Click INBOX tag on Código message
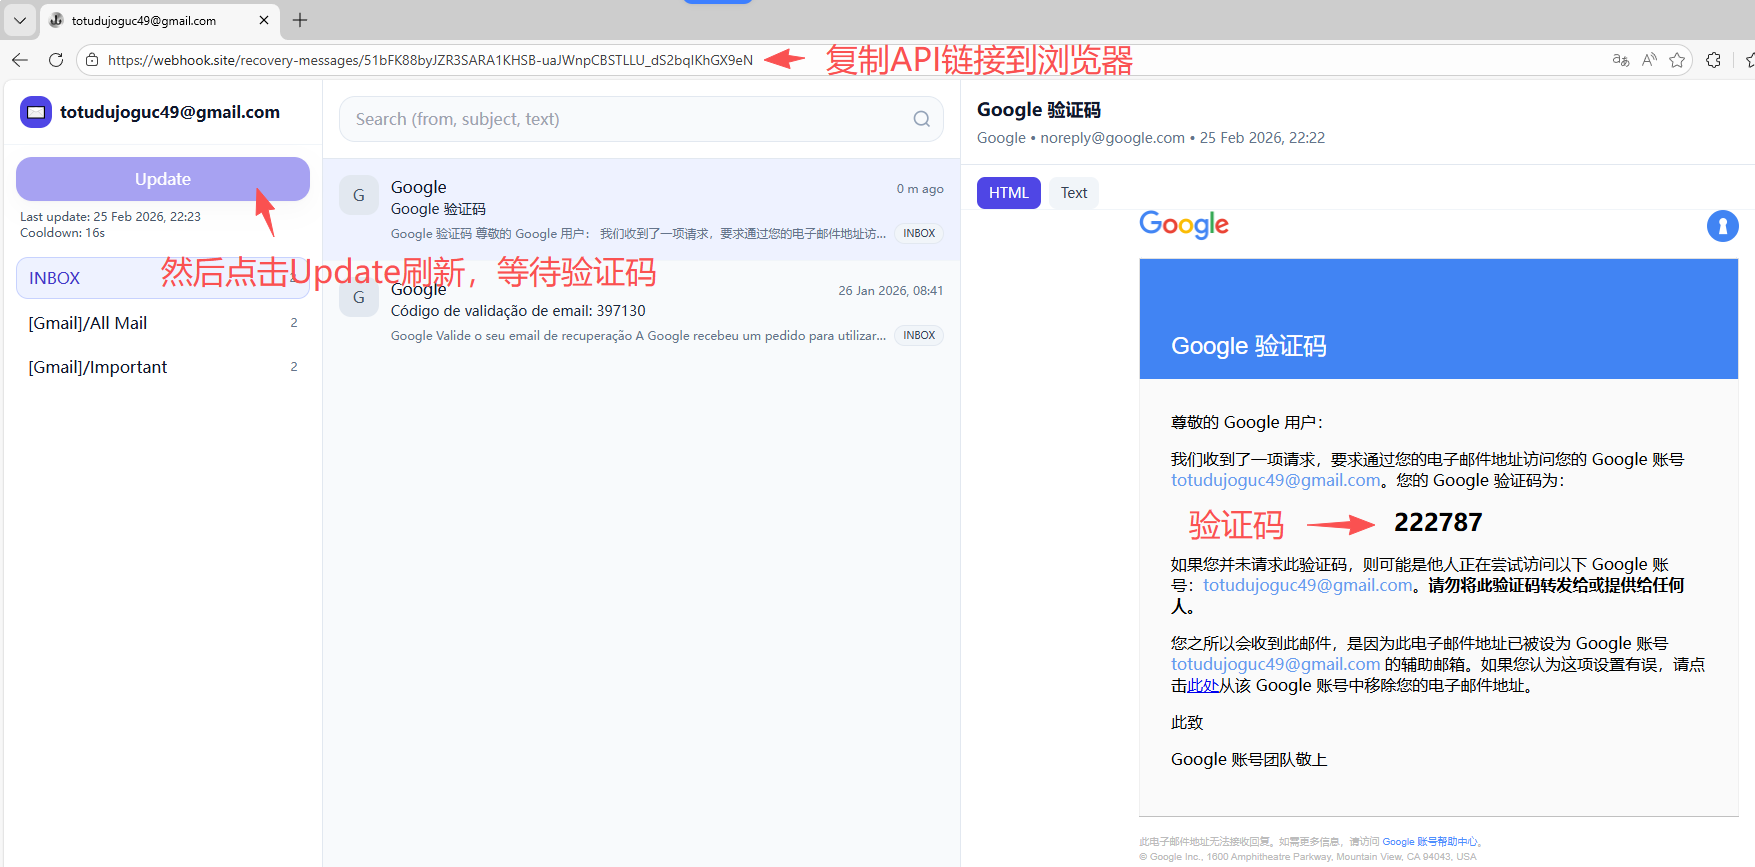Image resolution: width=1755 pixels, height=867 pixels. pos(919,336)
